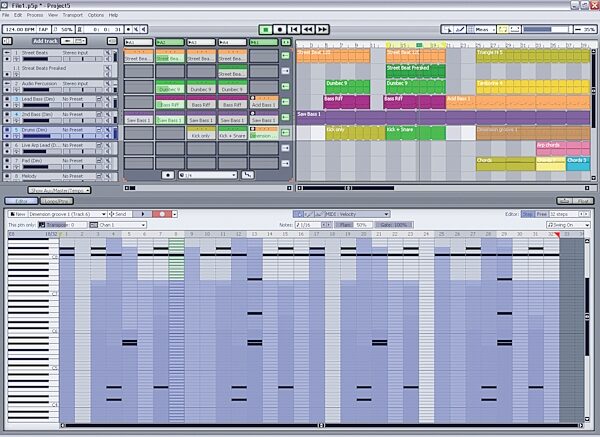Click the track pane layout icon at top-left

[7, 41]
